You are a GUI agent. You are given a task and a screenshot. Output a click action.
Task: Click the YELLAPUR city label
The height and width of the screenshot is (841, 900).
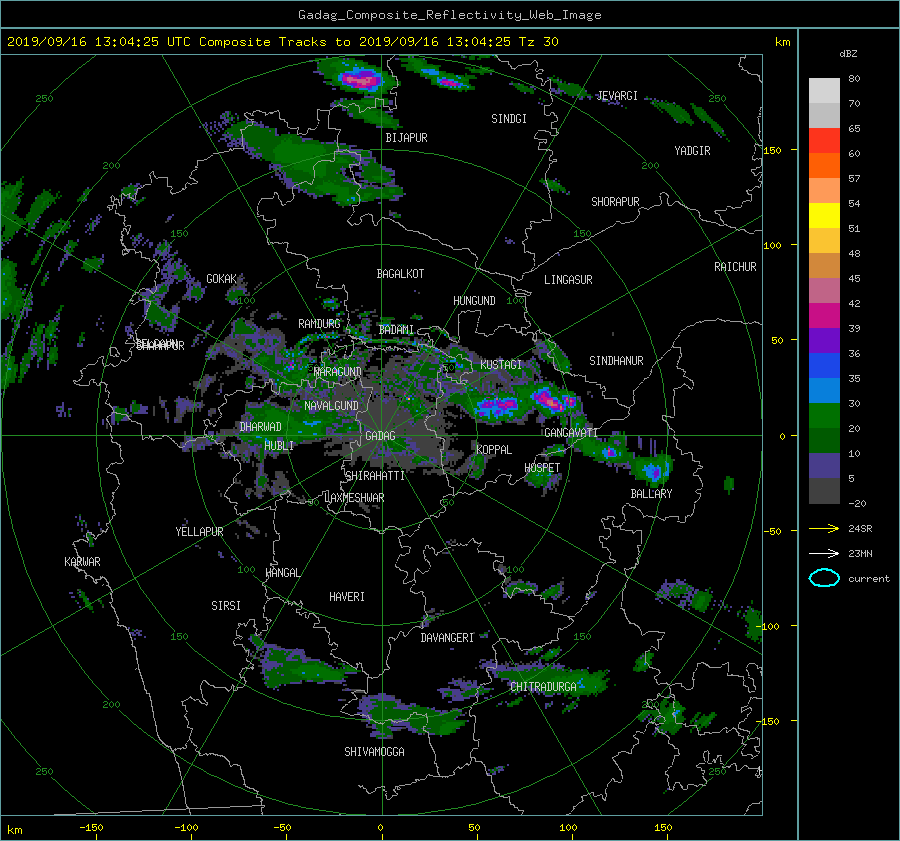pyautogui.click(x=199, y=532)
